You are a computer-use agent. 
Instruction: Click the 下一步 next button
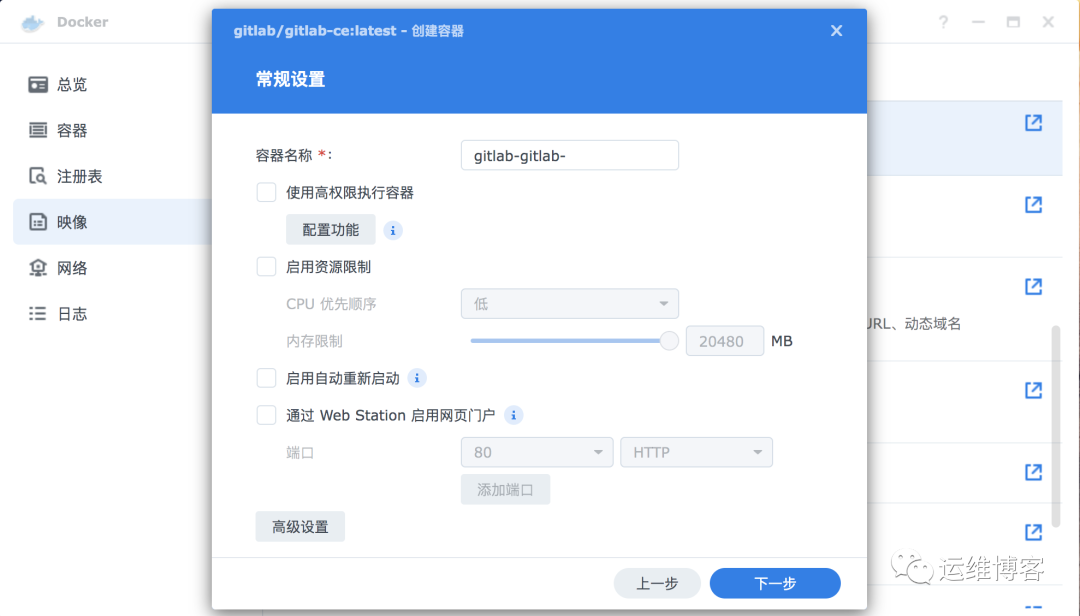[775, 584]
